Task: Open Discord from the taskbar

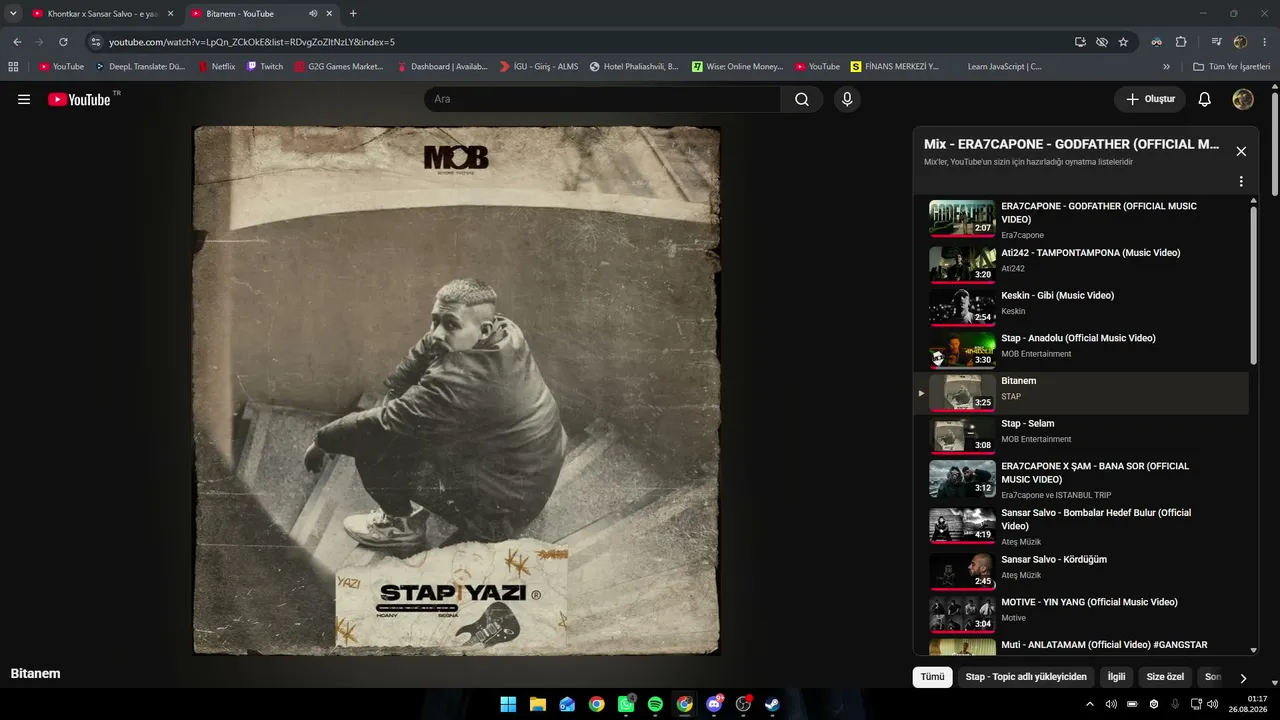Action: (714, 704)
